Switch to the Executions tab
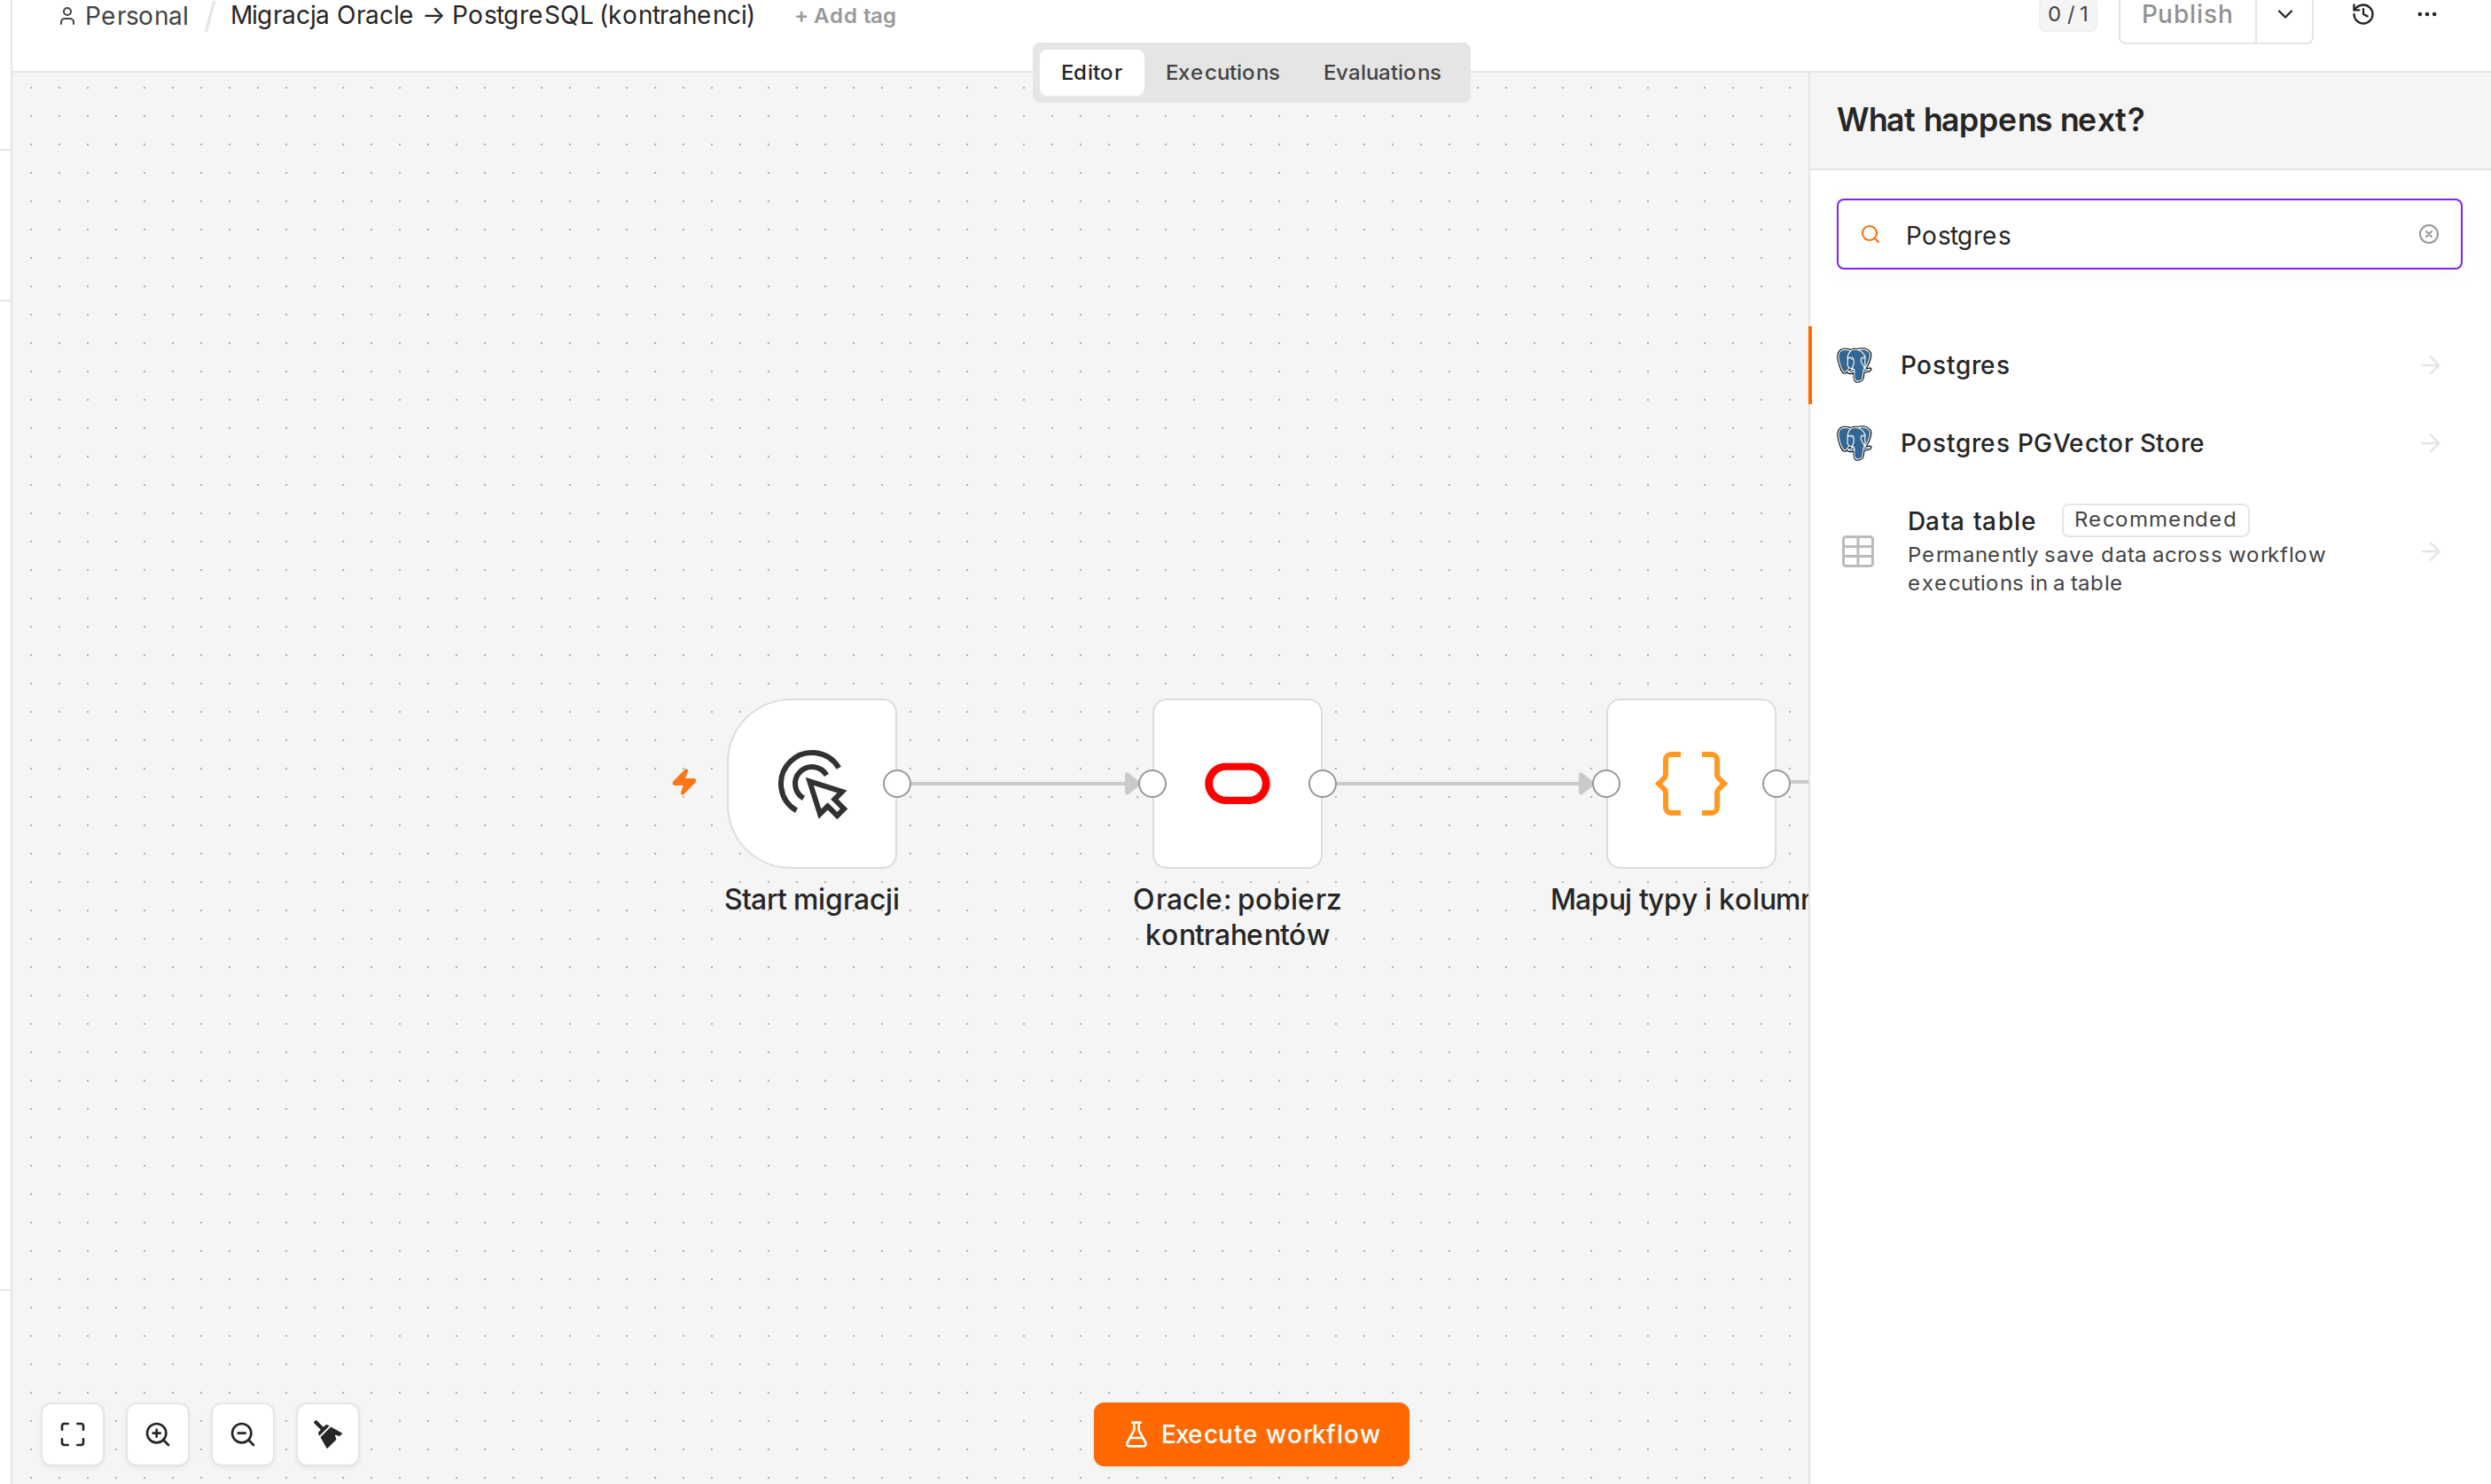The image size is (2491, 1484). [1222, 72]
